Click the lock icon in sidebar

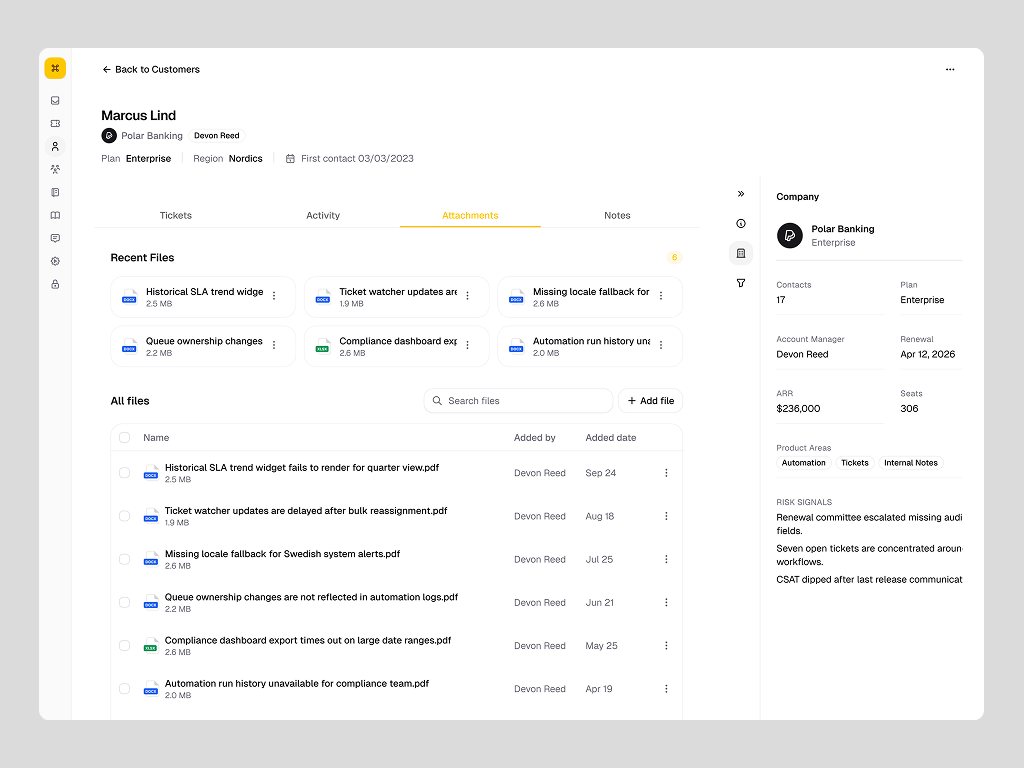click(55, 284)
